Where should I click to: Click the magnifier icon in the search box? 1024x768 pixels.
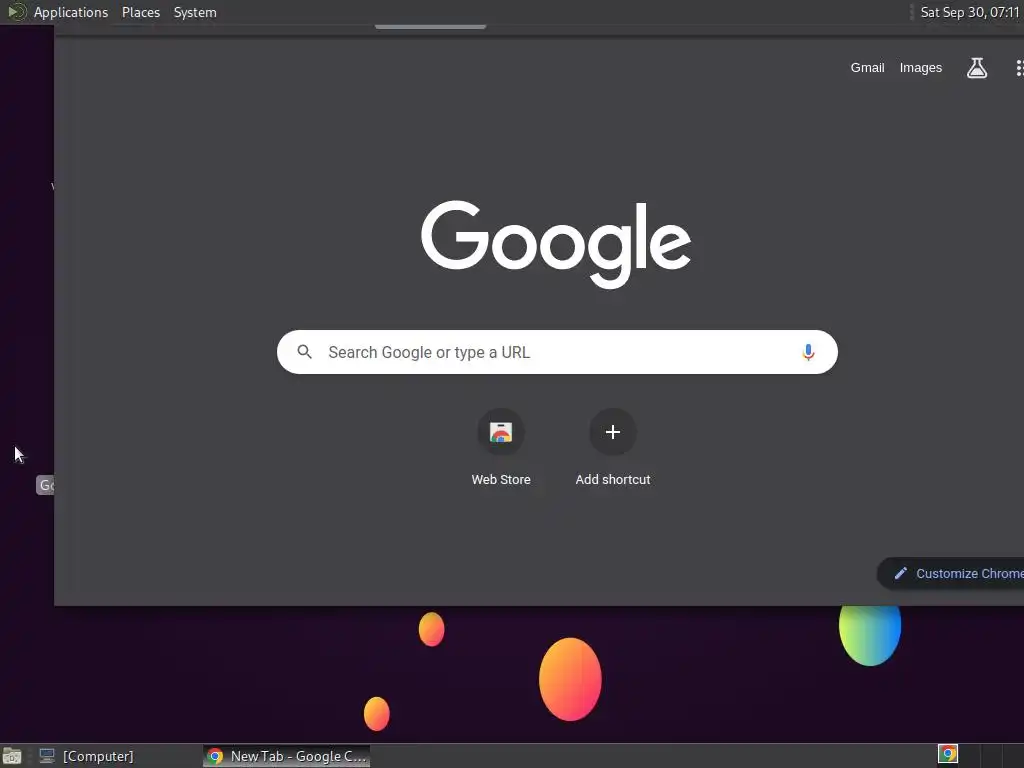click(304, 352)
